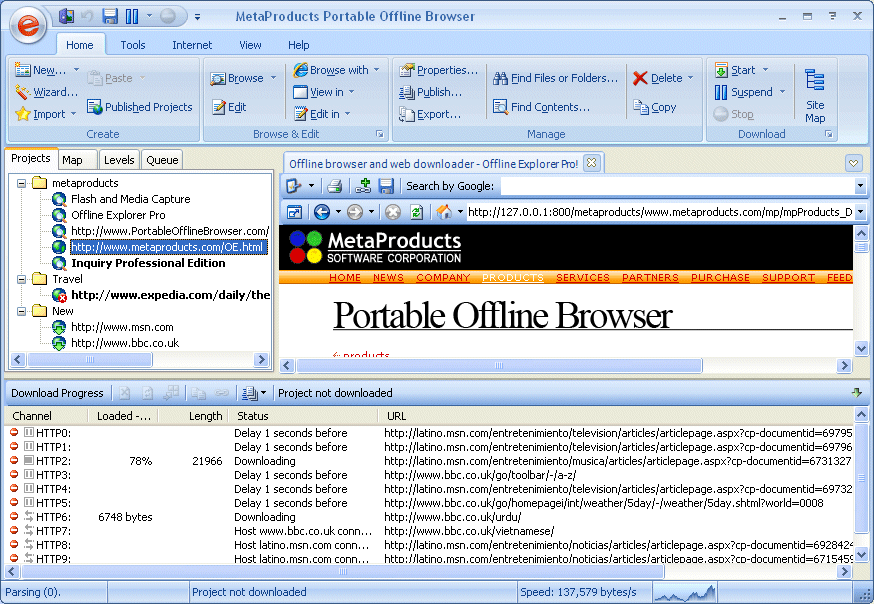Click the URL column header
The image size is (874, 604).
coord(616,416)
